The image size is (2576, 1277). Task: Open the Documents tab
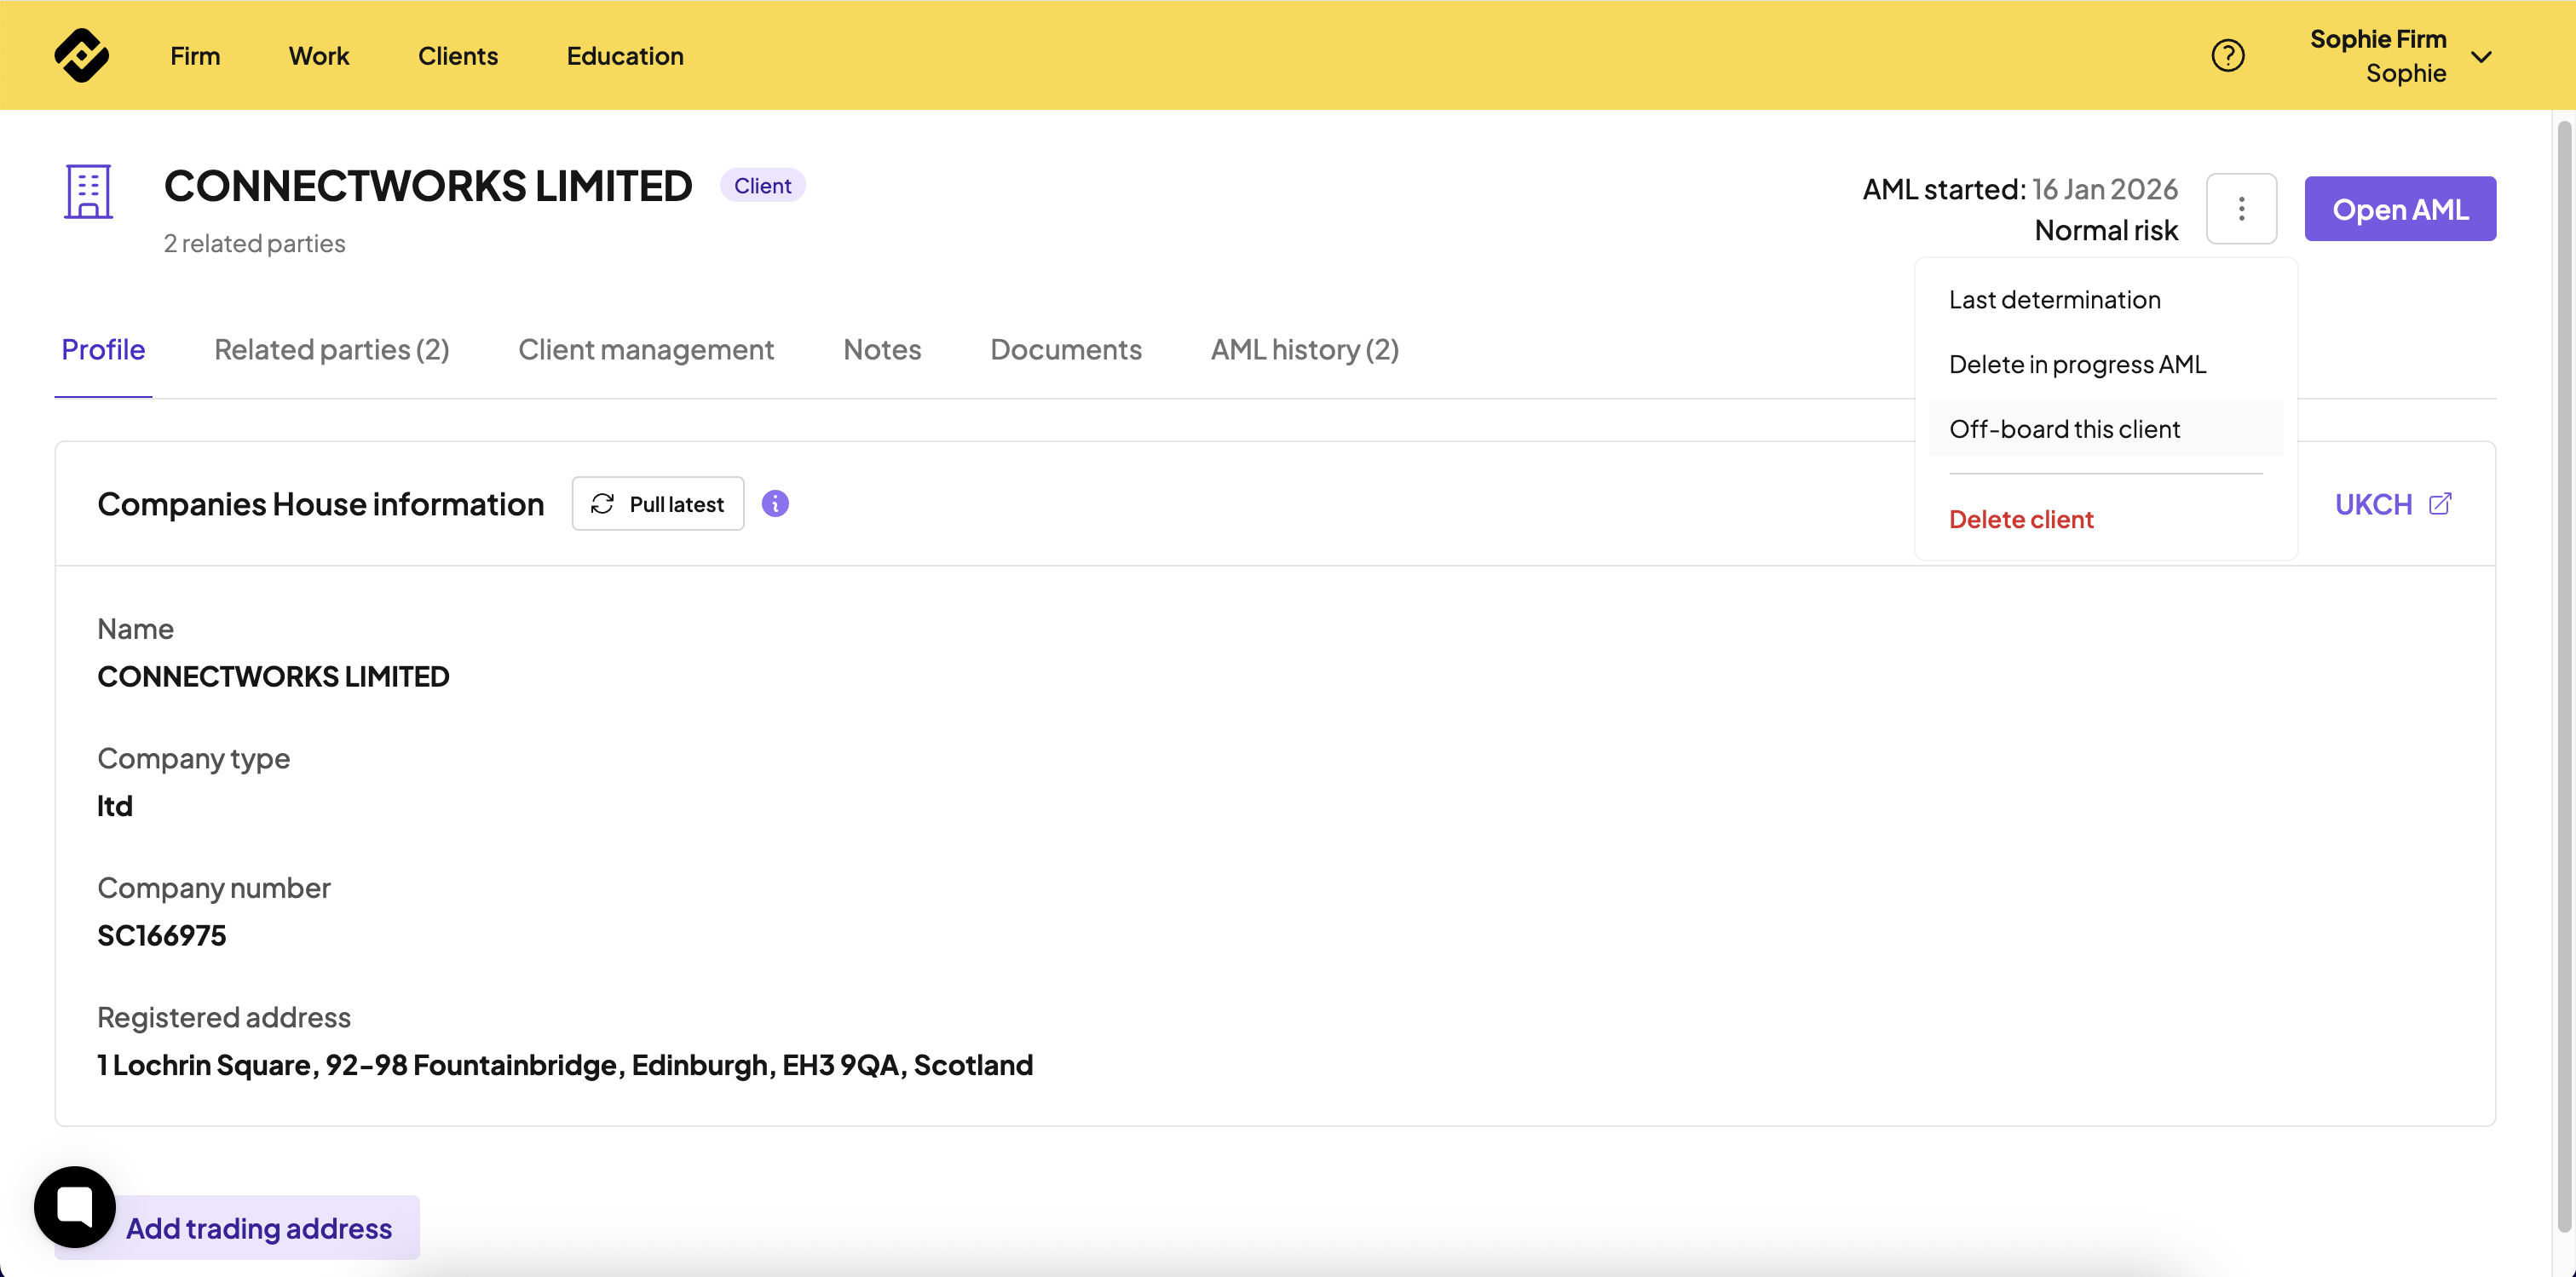(1065, 349)
